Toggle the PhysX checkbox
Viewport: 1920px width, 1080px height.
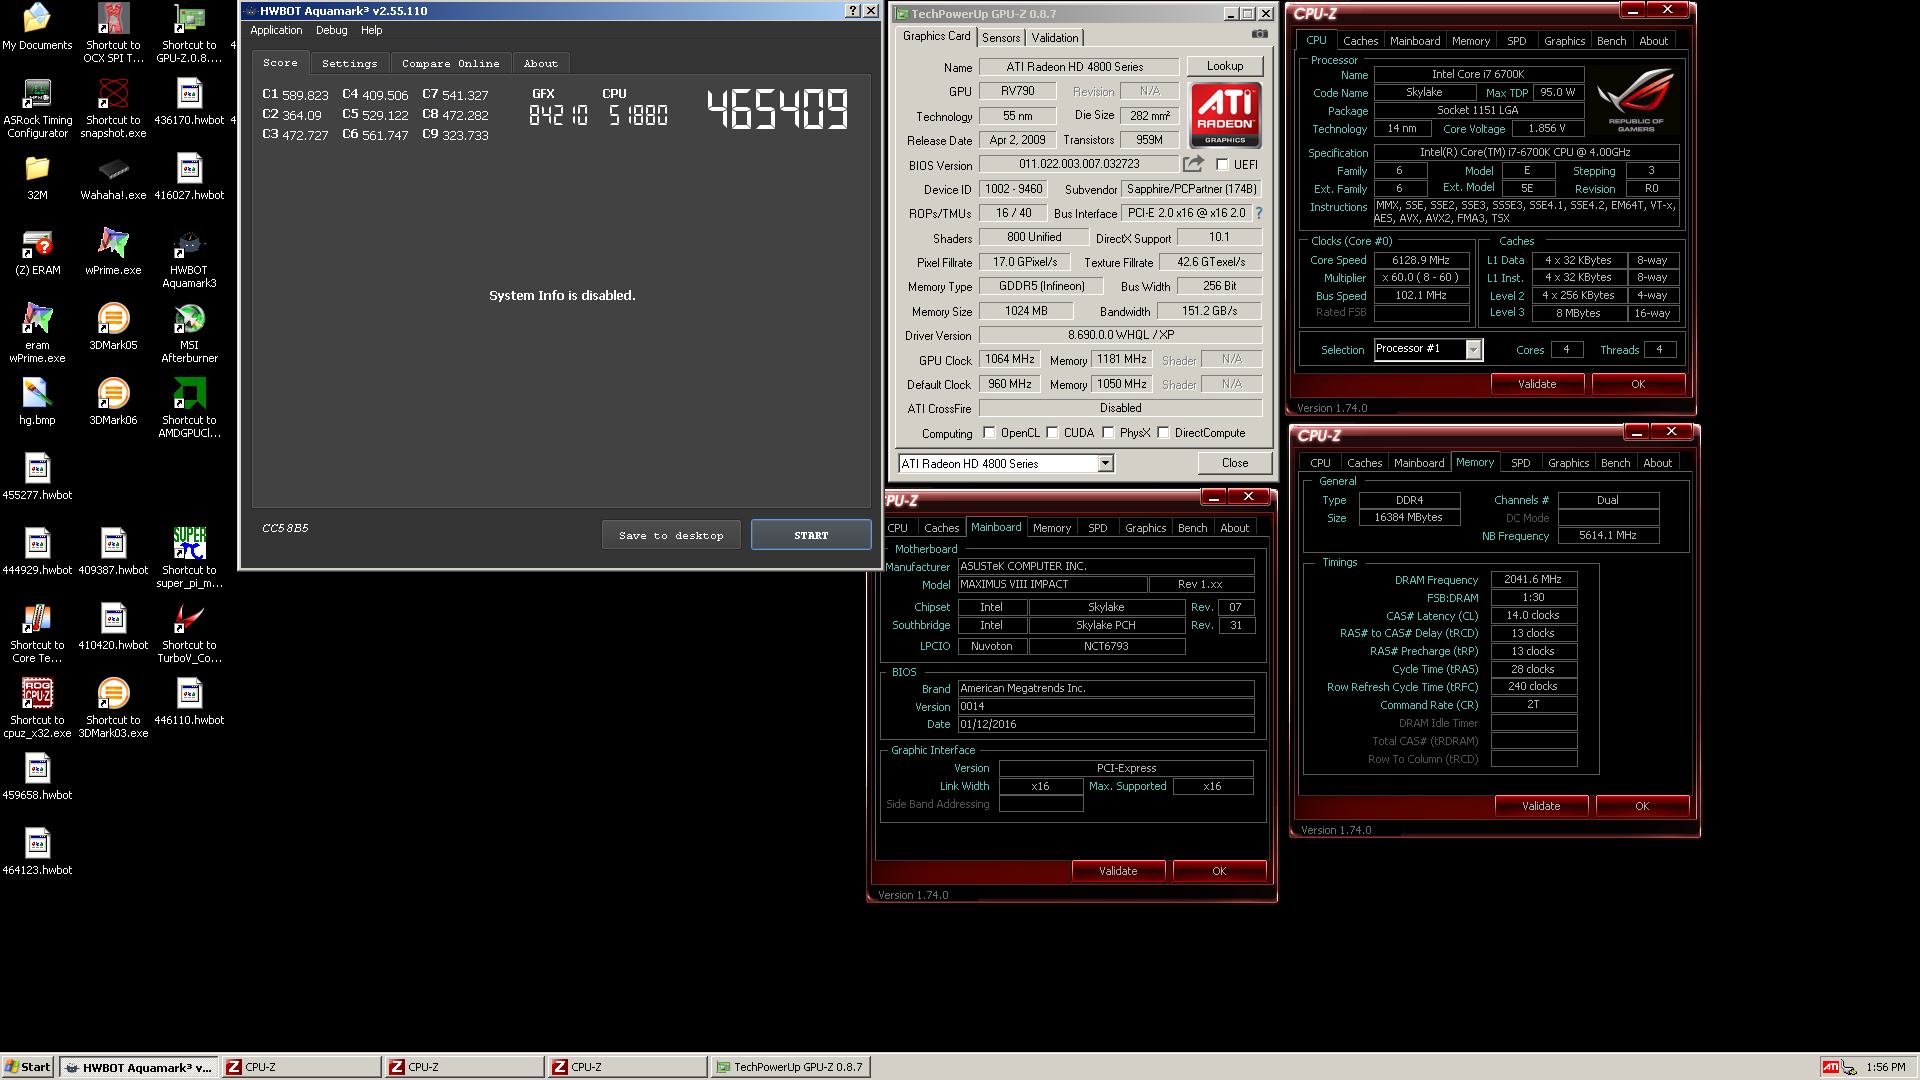(x=1108, y=433)
